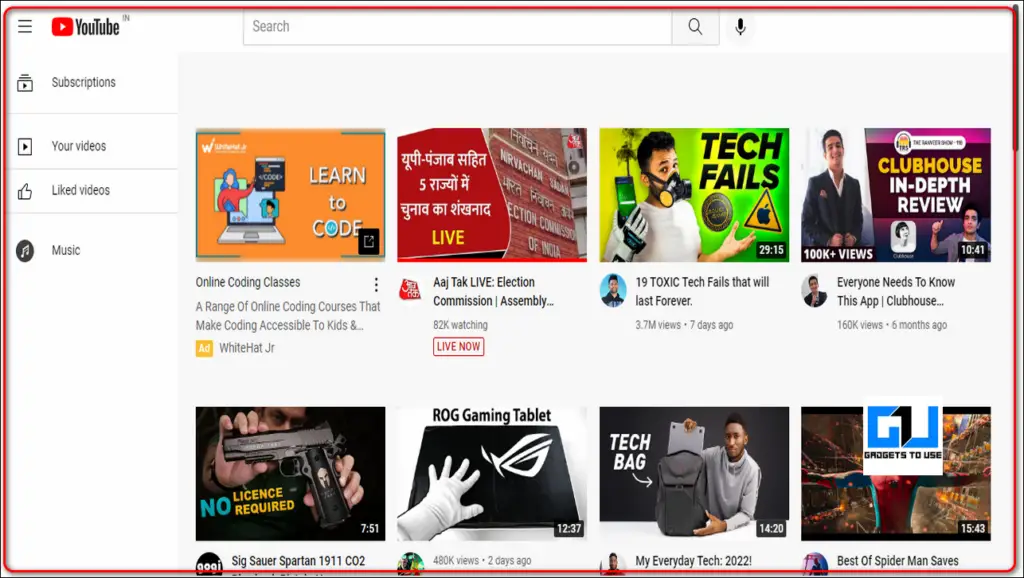
Task: Open Aaj Tak LIVE: Election Commission video title
Action: coord(493,291)
